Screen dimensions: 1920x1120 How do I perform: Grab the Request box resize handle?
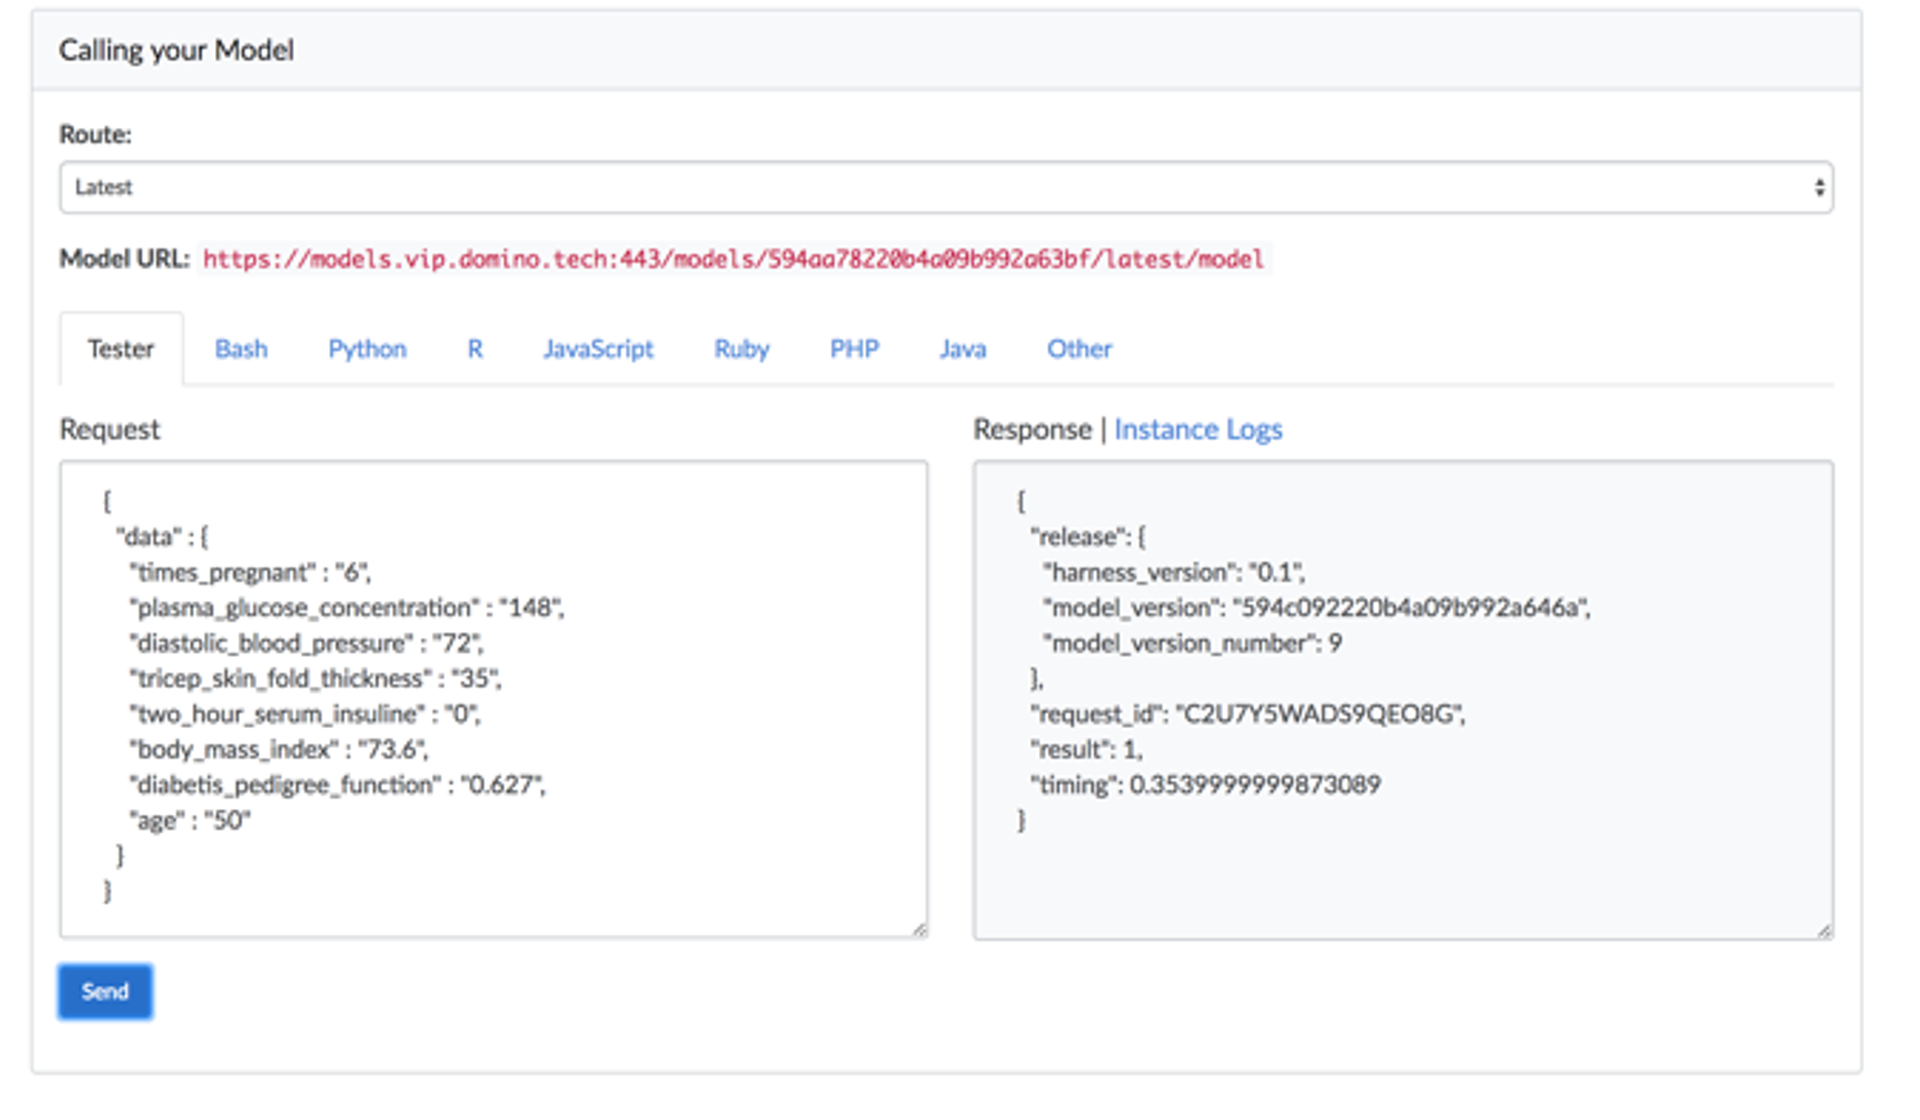coord(919,930)
